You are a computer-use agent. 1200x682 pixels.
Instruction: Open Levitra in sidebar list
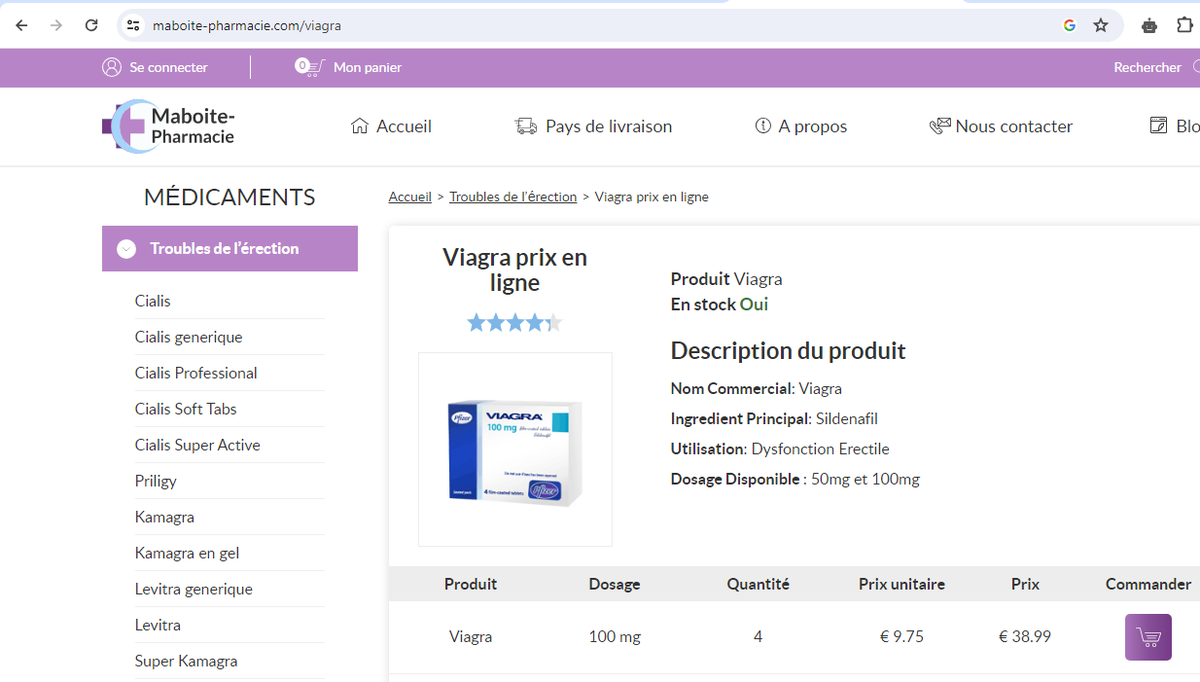coord(158,625)
